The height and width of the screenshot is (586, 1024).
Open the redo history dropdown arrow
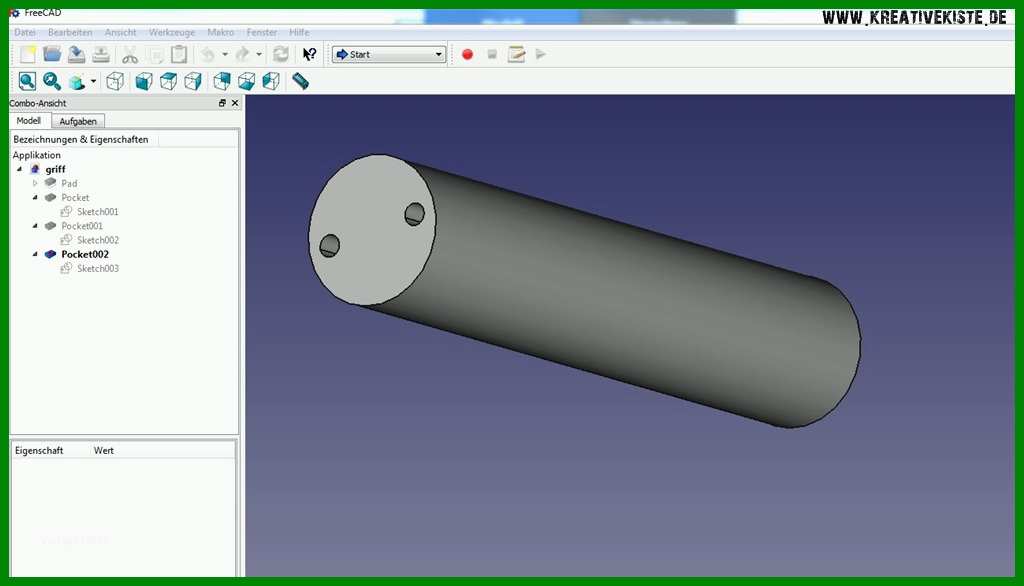[259, 54]
